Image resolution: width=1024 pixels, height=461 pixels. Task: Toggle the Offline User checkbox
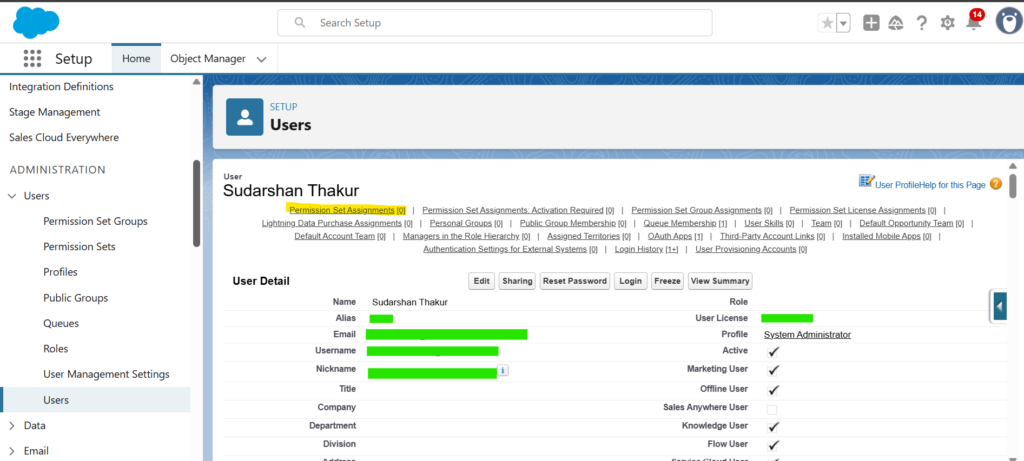pyautogui.click(x=773, y=390)
